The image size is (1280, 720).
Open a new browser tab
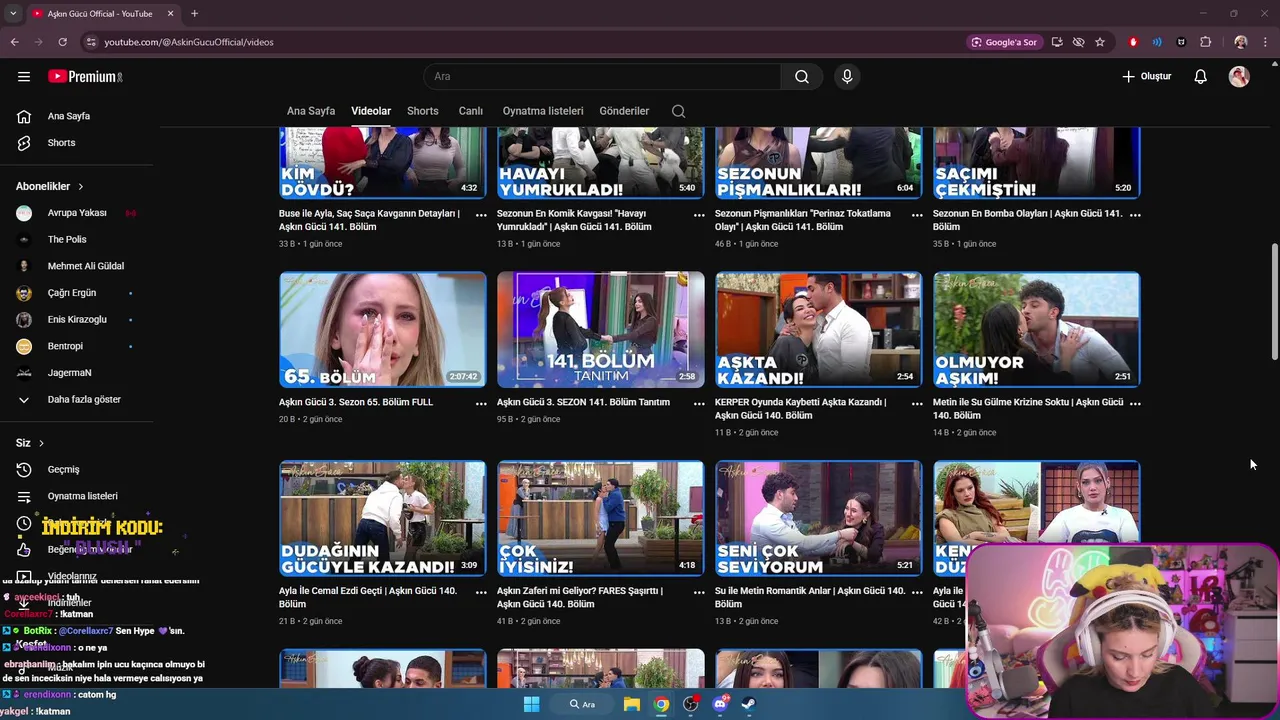click(x=194, y=13)
